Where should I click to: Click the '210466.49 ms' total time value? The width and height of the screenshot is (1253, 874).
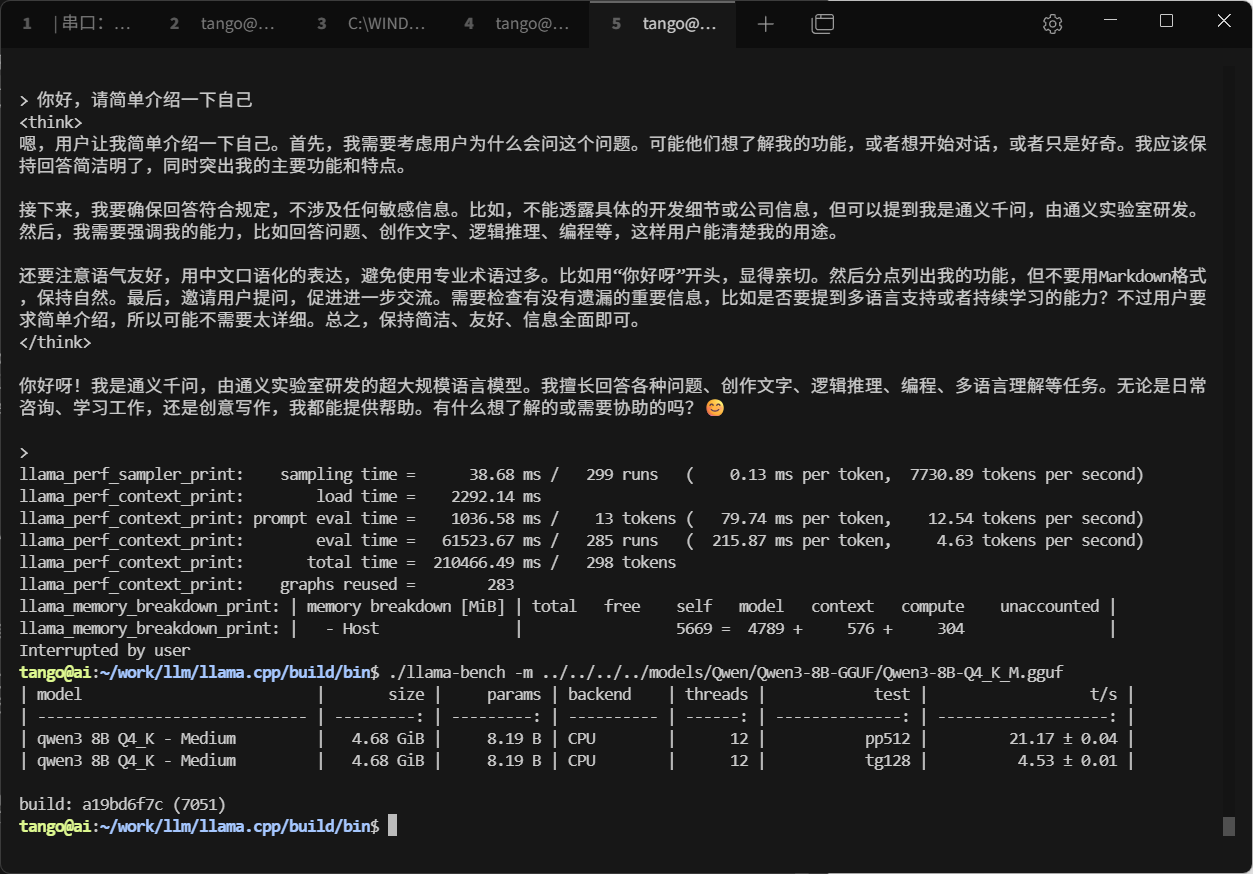click(487, 562)
